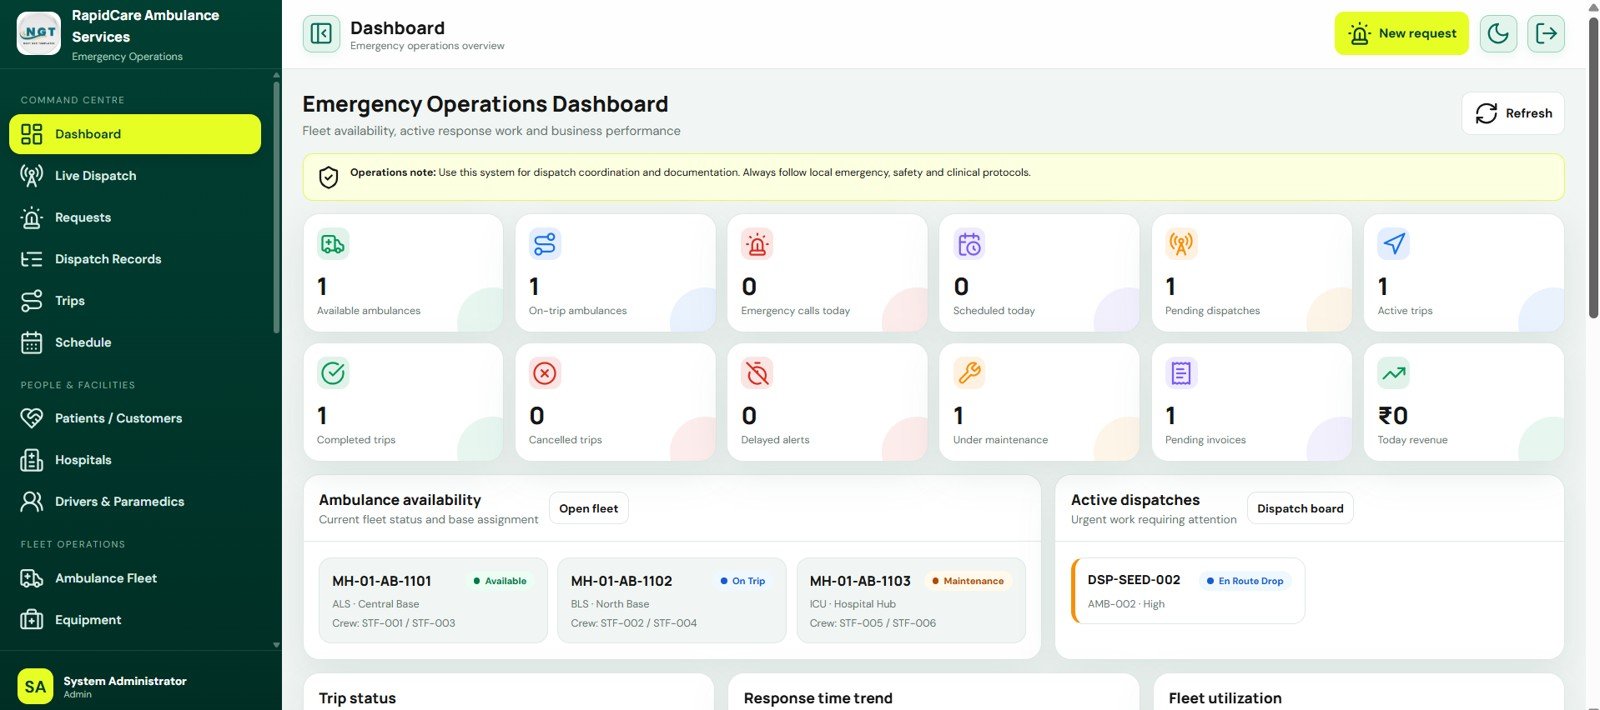Image resolution: width=1600 pixels, height=710 pixels.
Task: Click the Dashboard grid icon in sidebar
Action: pyautogui.click(x=32, y=134)
